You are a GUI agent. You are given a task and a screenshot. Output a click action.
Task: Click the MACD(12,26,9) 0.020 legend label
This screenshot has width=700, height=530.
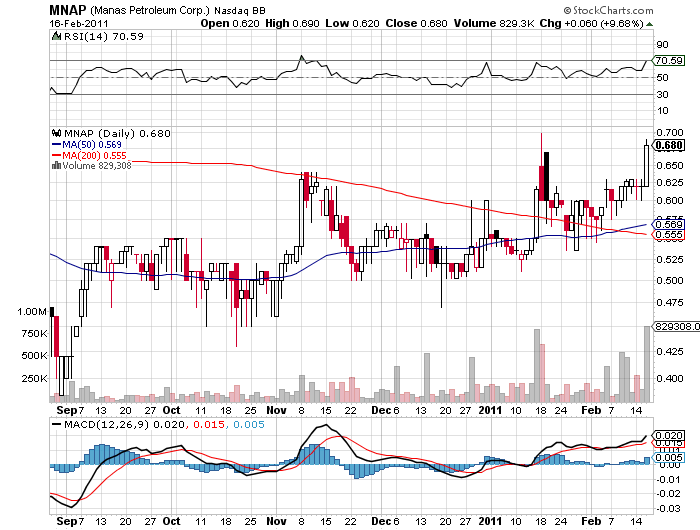(x=124, y=425)
